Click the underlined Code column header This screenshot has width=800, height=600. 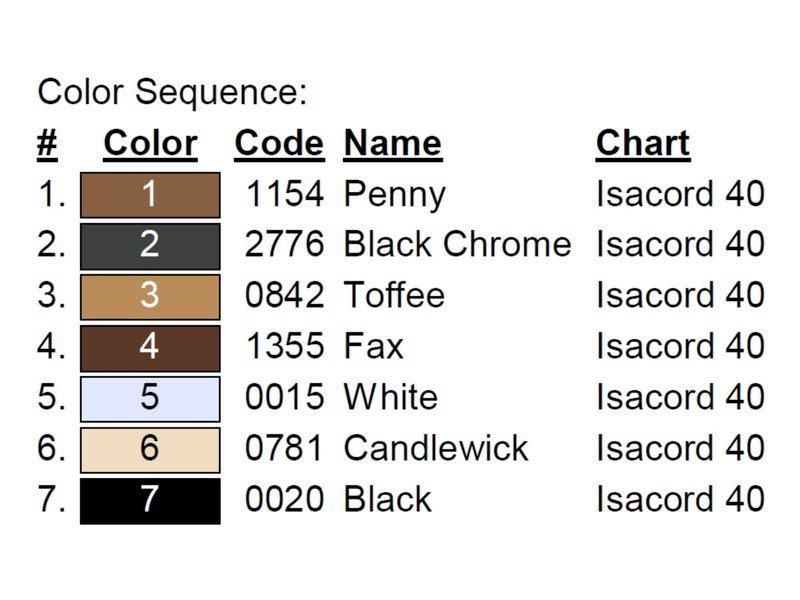[279, 144]
